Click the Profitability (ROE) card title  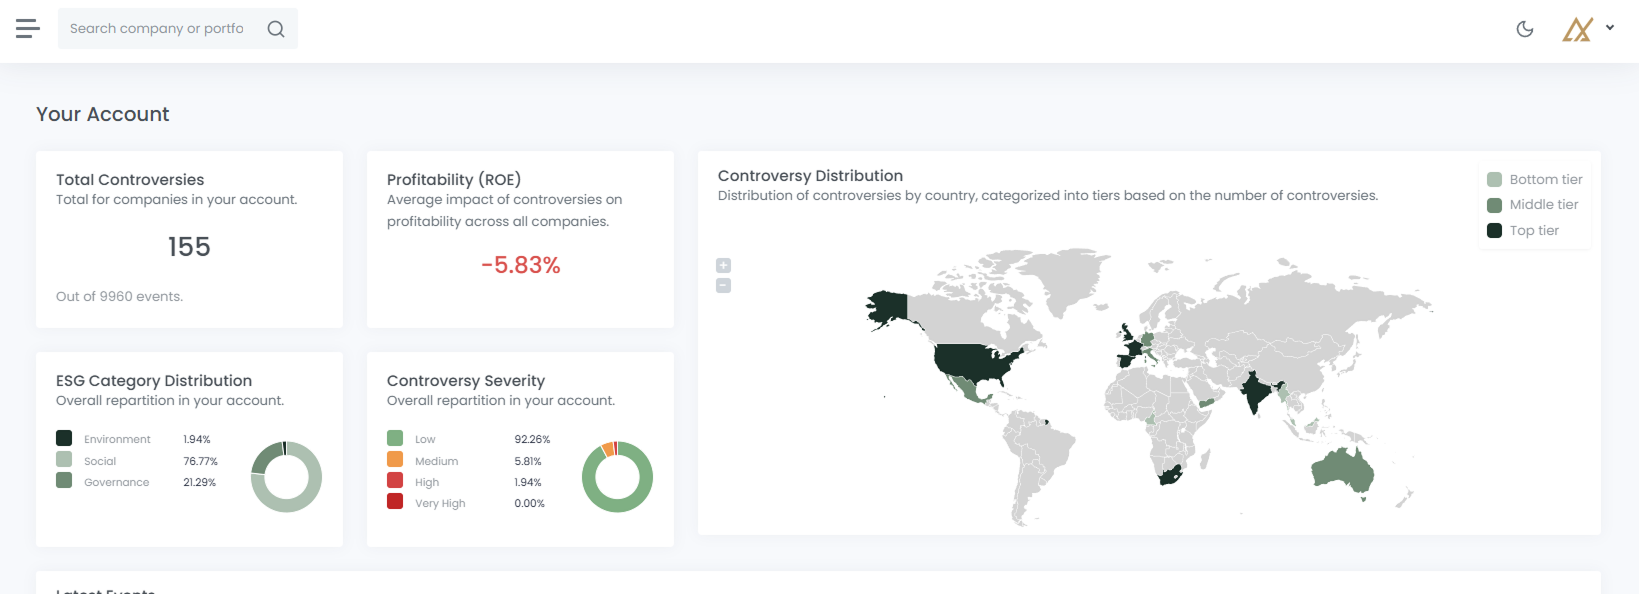click(454, 180)
